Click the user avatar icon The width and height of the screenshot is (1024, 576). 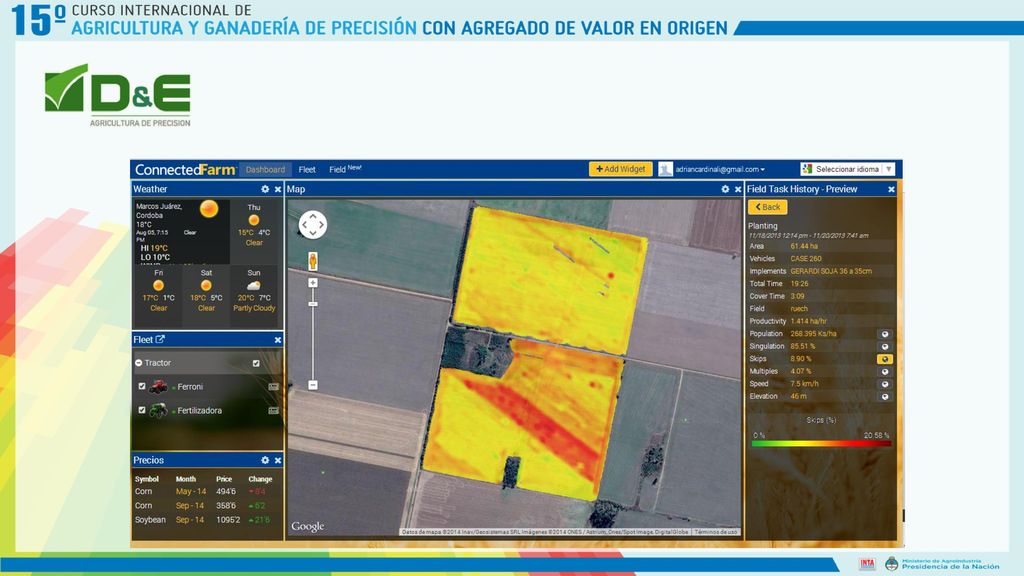point(665,169)
